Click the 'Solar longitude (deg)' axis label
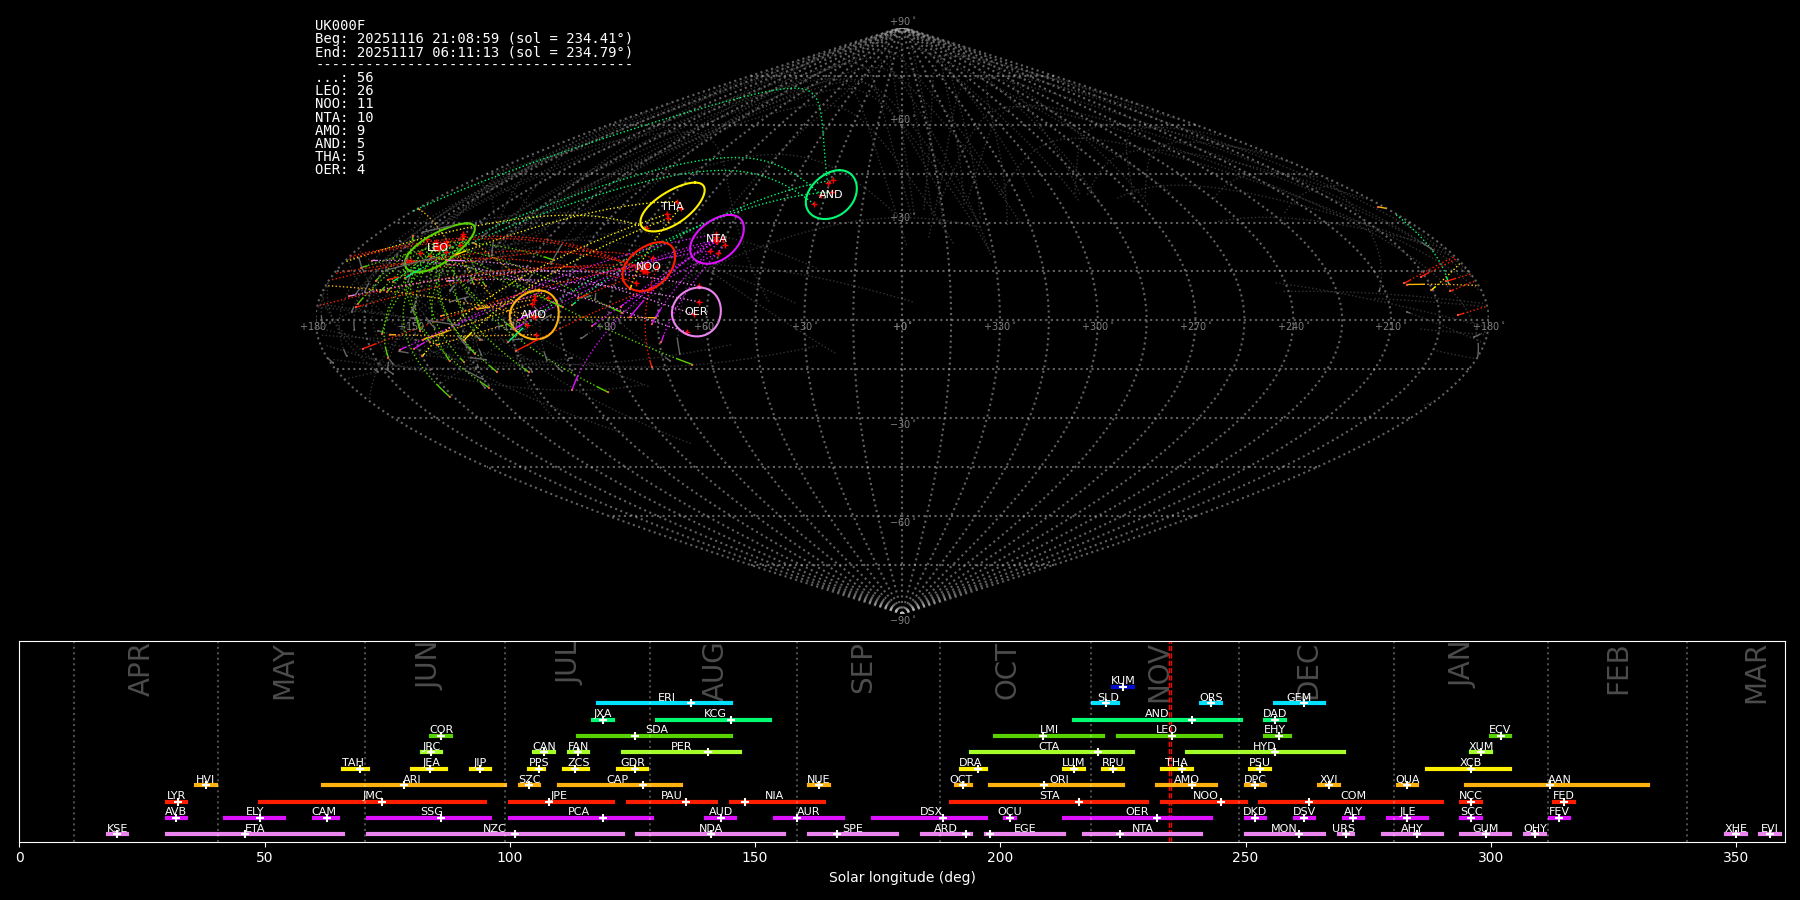 tap(902, 878)
